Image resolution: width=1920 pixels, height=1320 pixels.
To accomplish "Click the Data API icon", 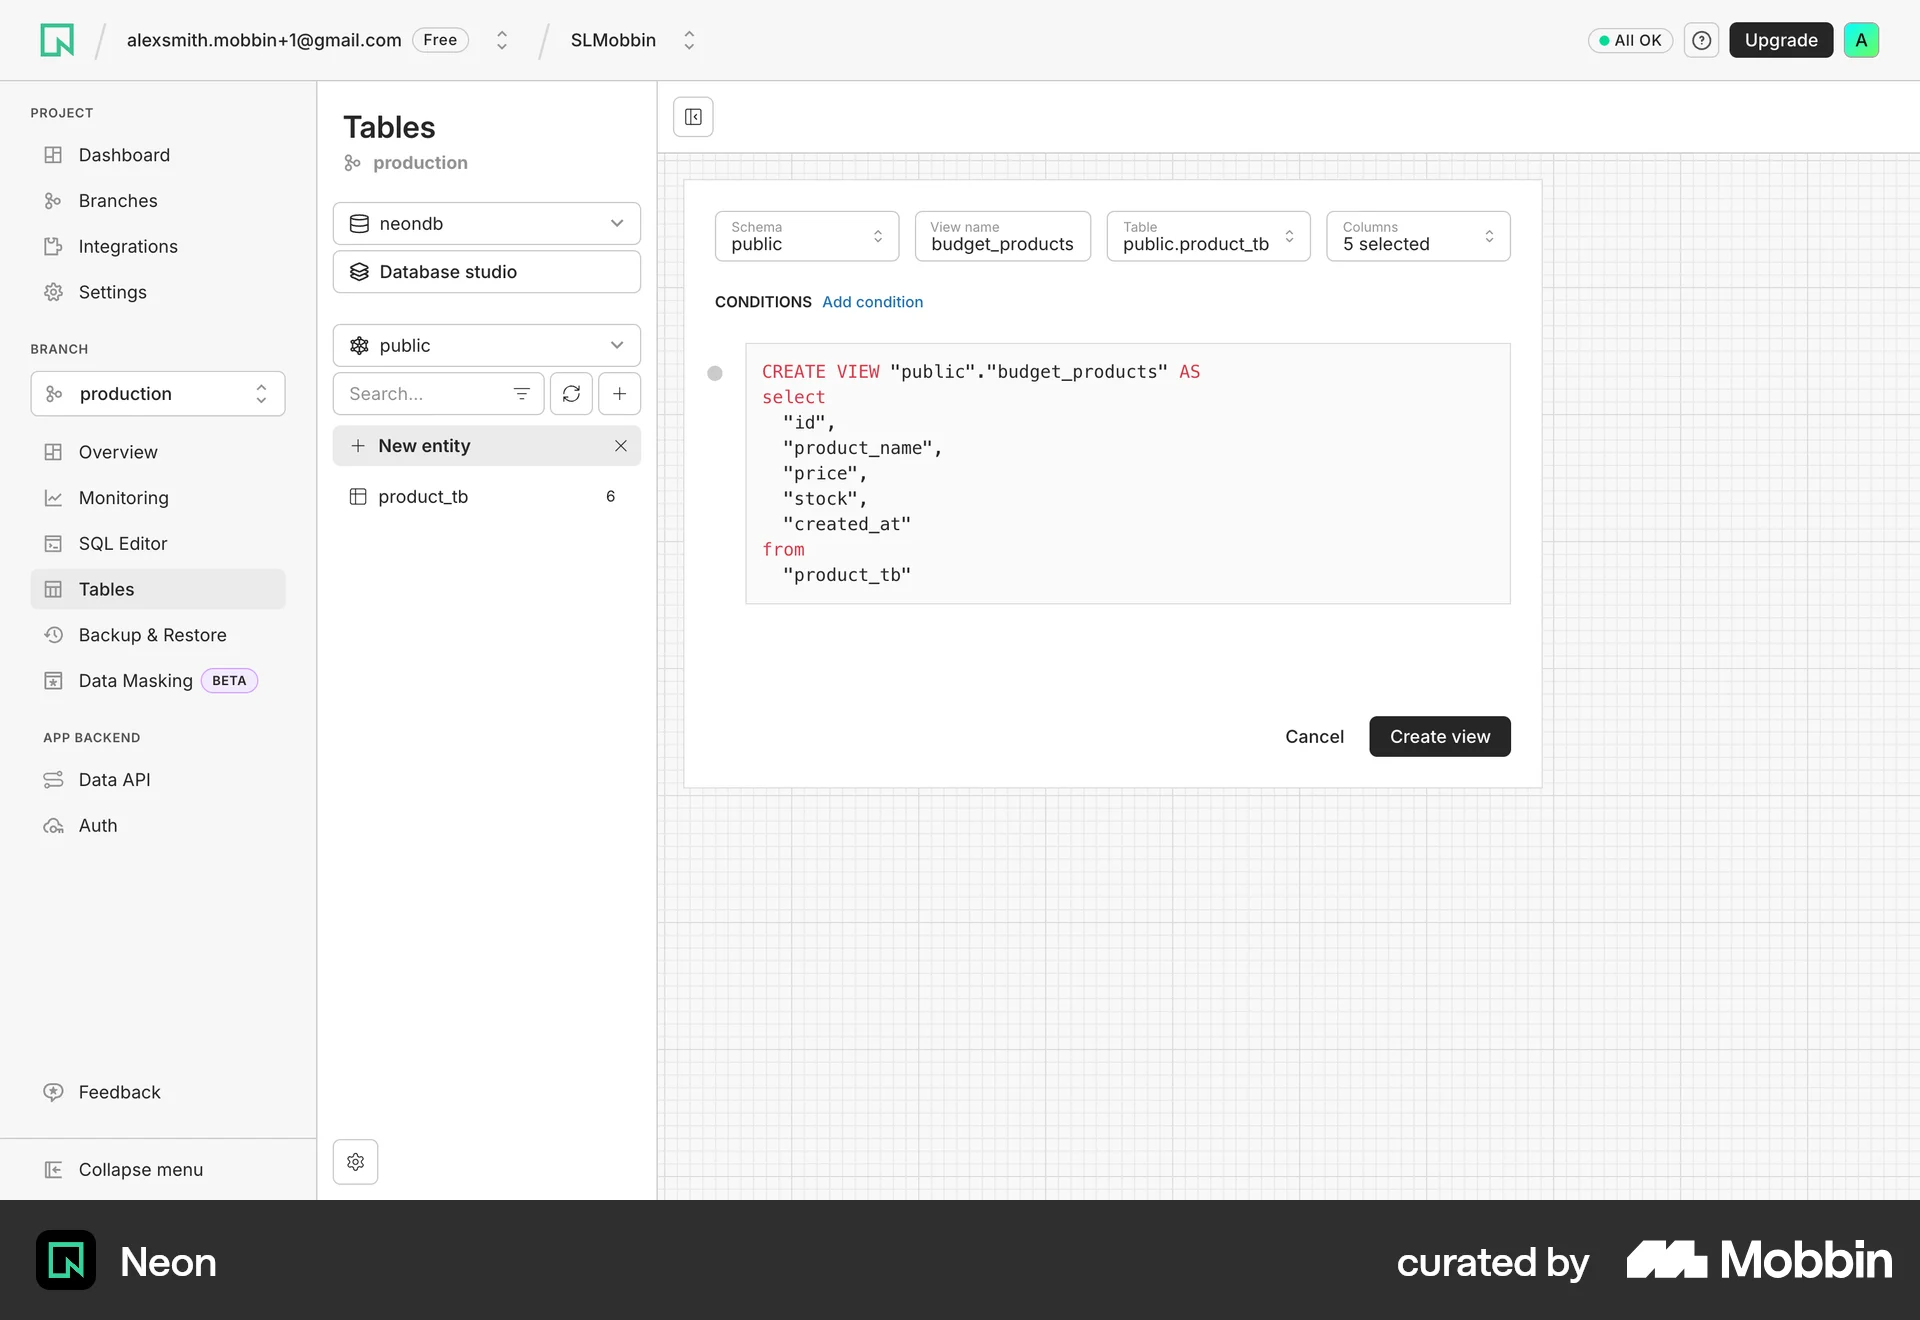I will (x=53, y=780).
